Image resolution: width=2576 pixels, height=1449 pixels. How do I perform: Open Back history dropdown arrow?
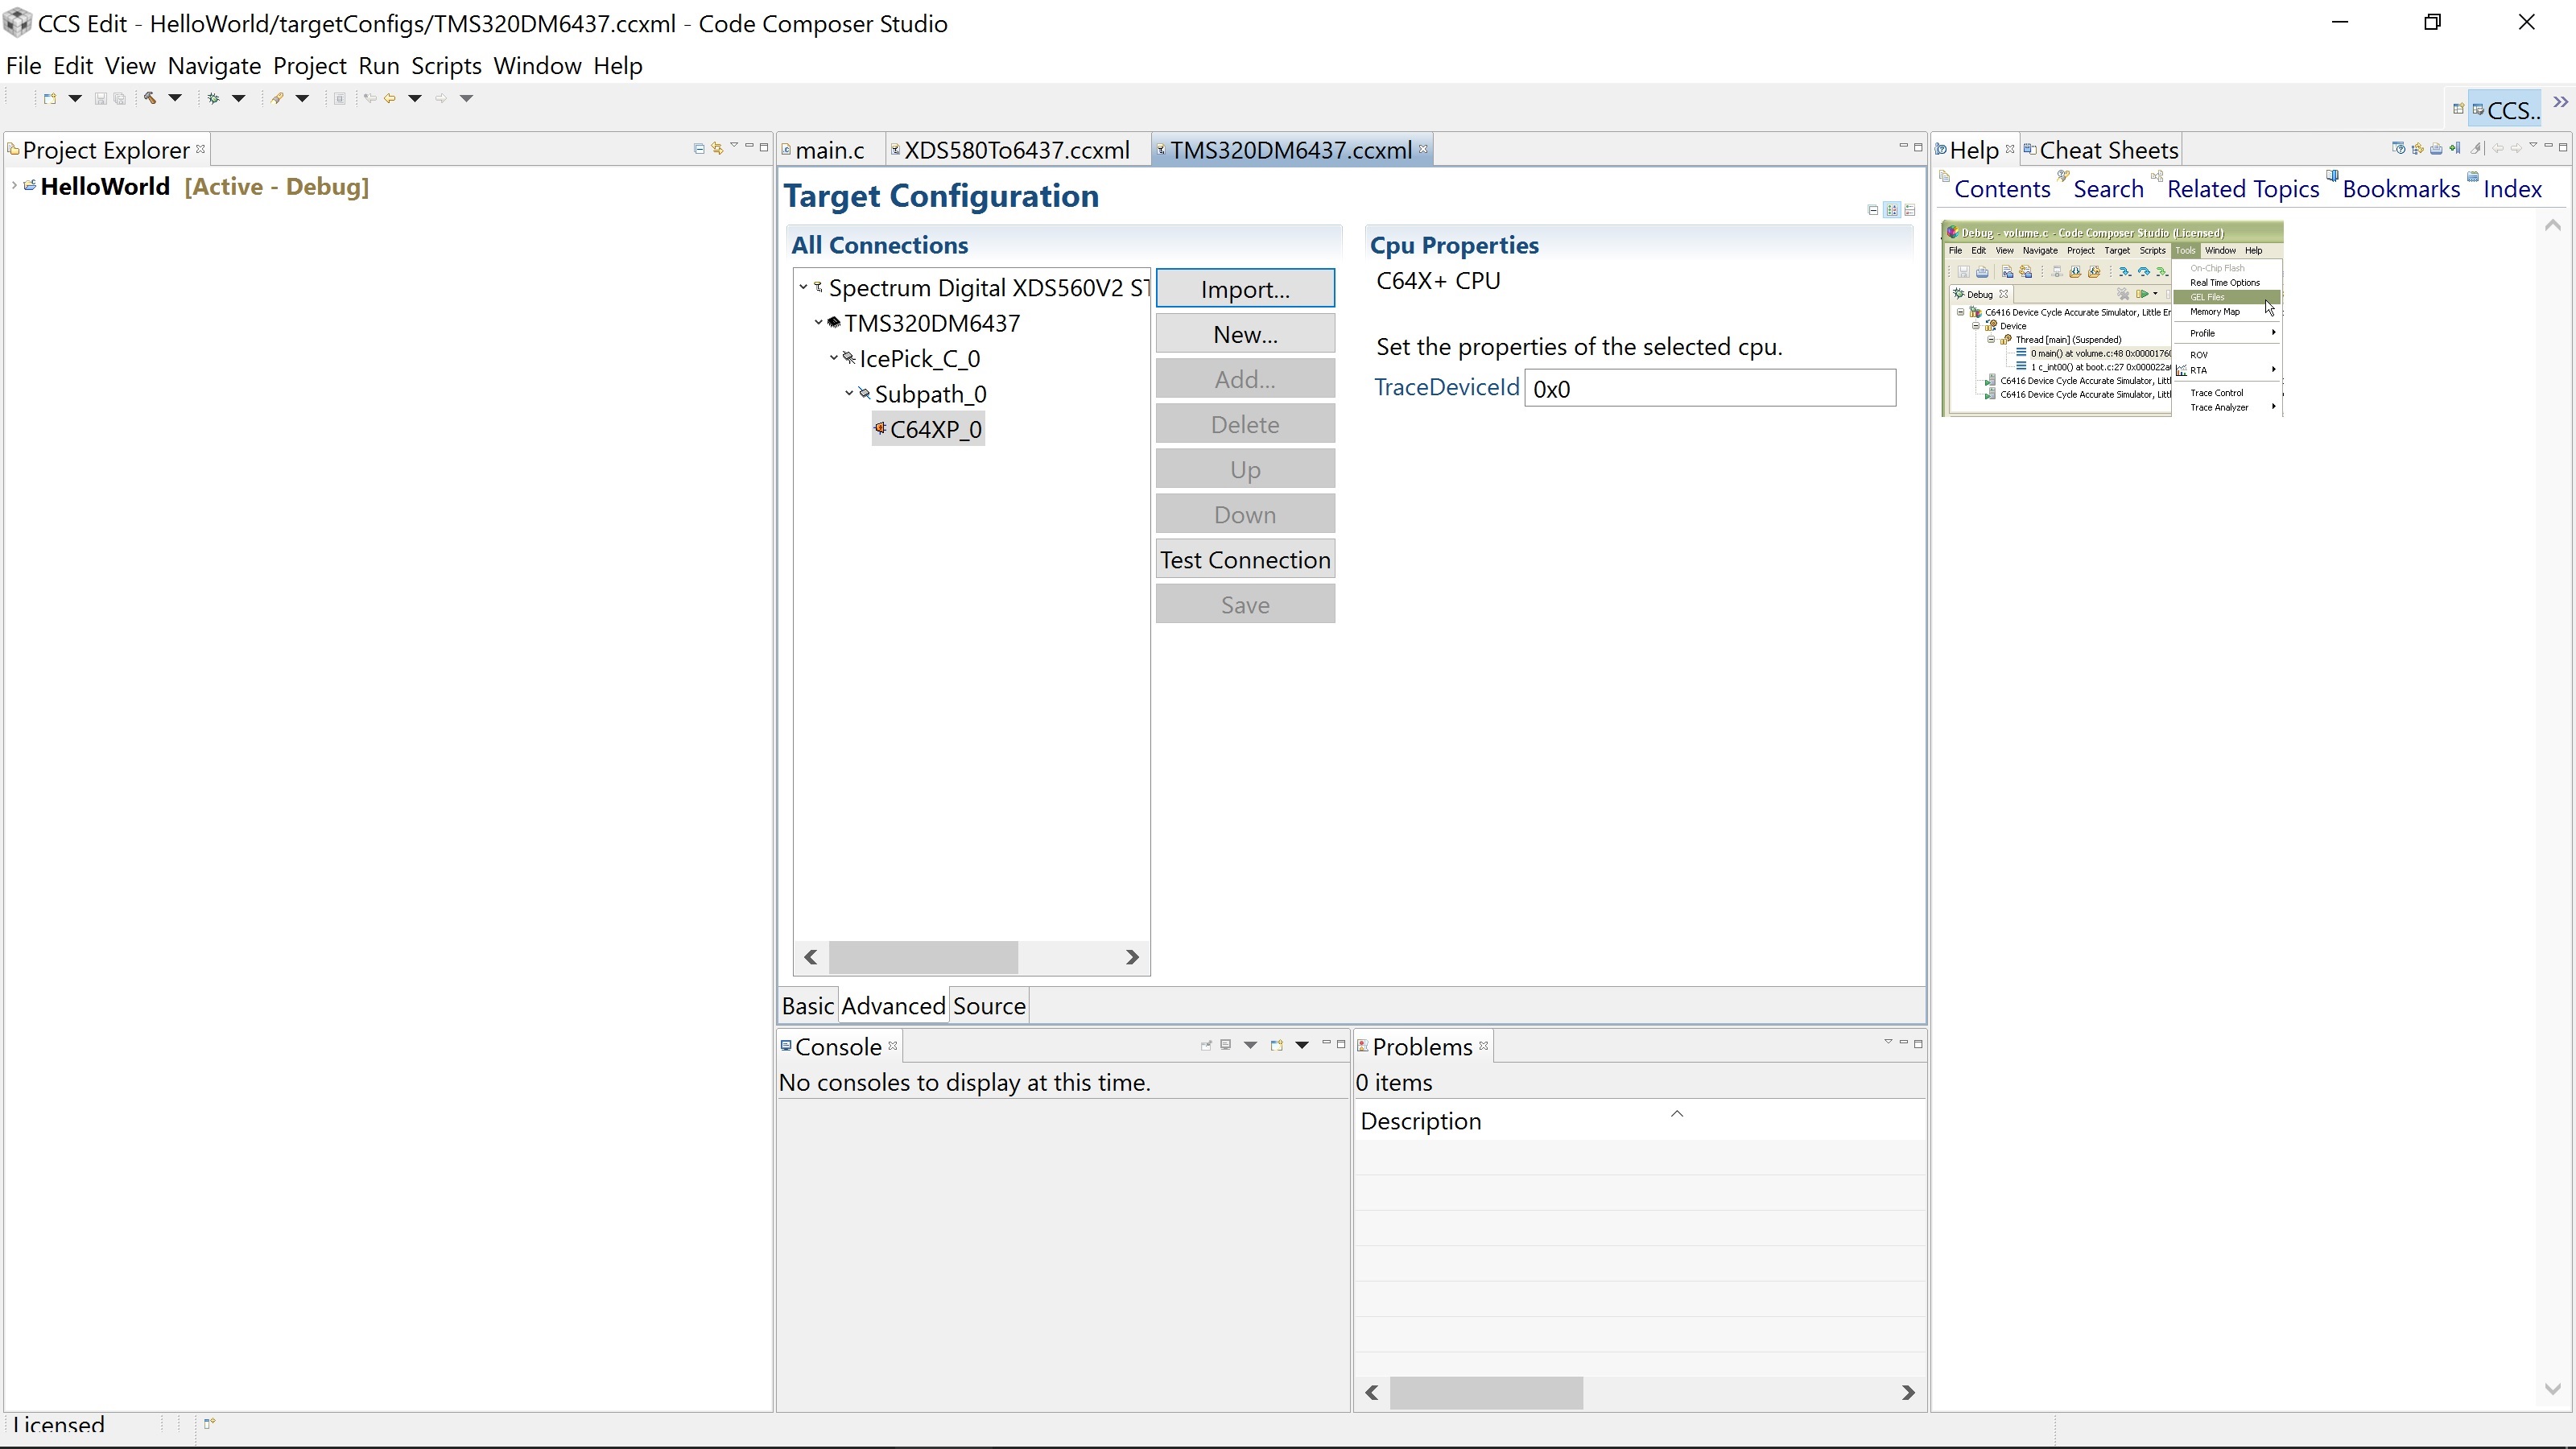(x=415, y=98)
